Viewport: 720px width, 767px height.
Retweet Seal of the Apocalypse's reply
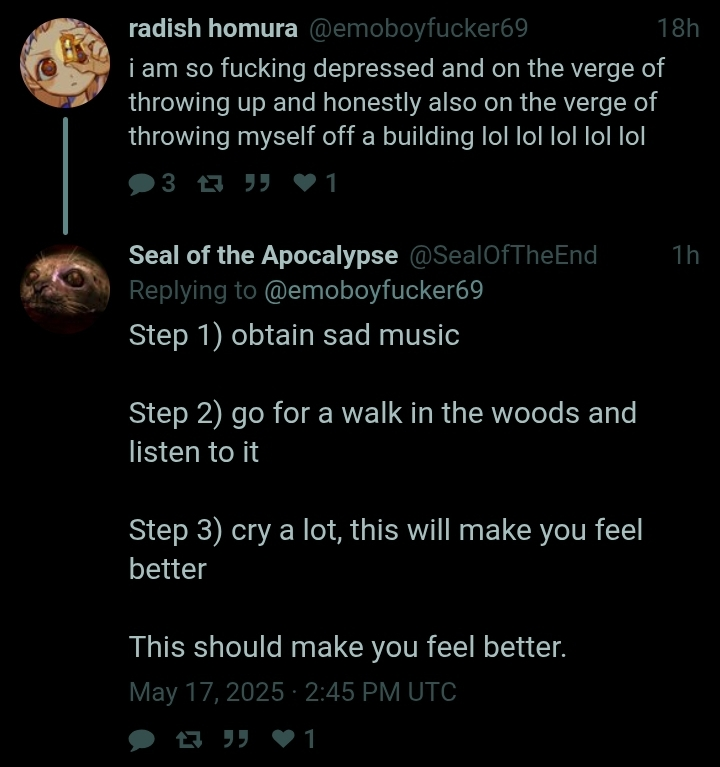pos(189,740)
